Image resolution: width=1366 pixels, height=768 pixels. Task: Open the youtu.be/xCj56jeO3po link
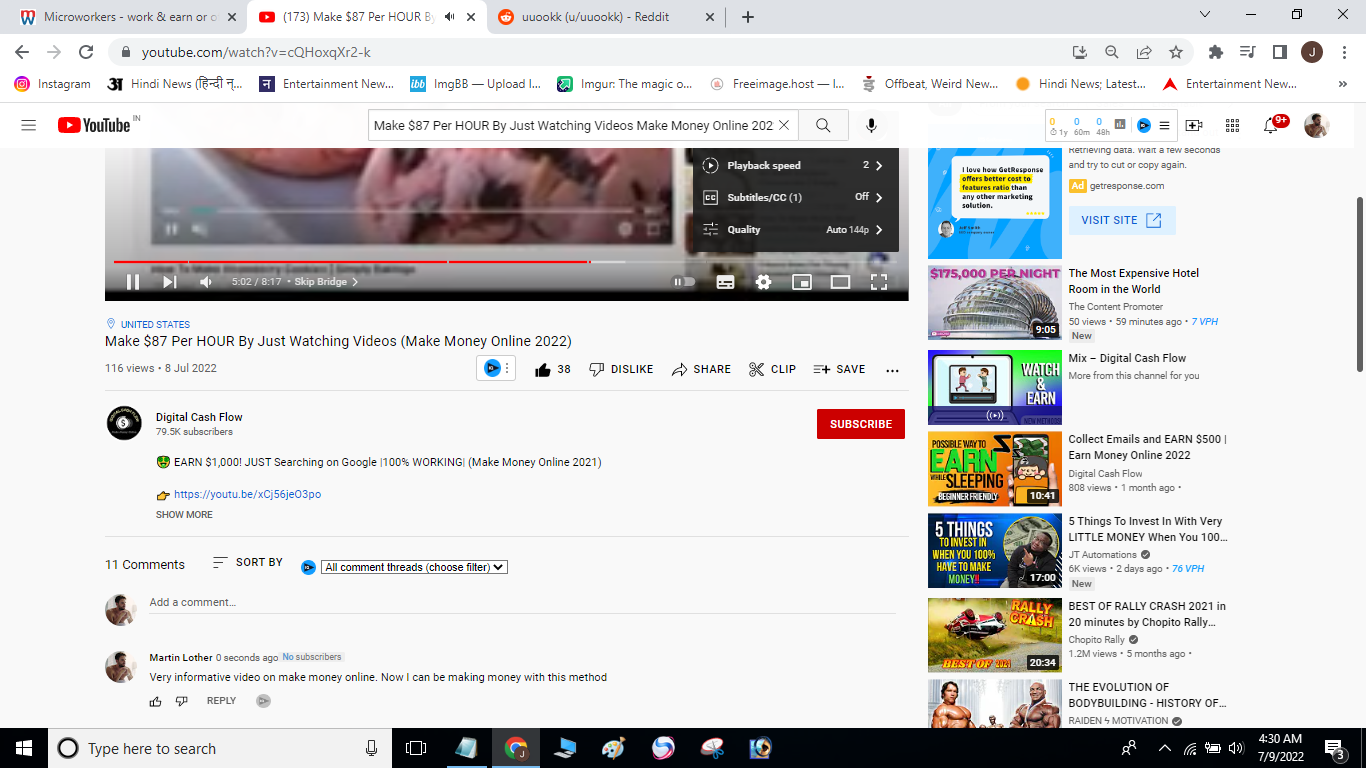[247, 494]
